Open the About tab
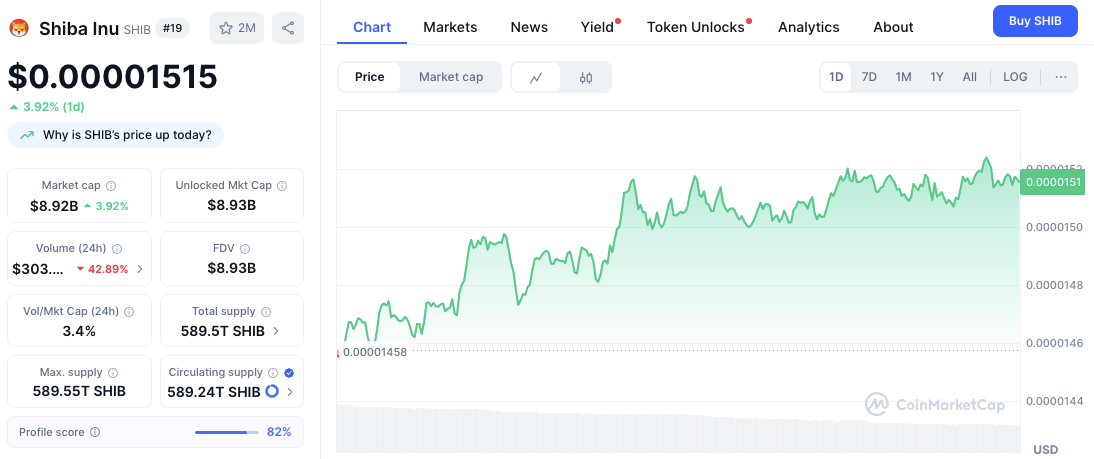This screenshot has height=459, width=1094. [893, 27]
